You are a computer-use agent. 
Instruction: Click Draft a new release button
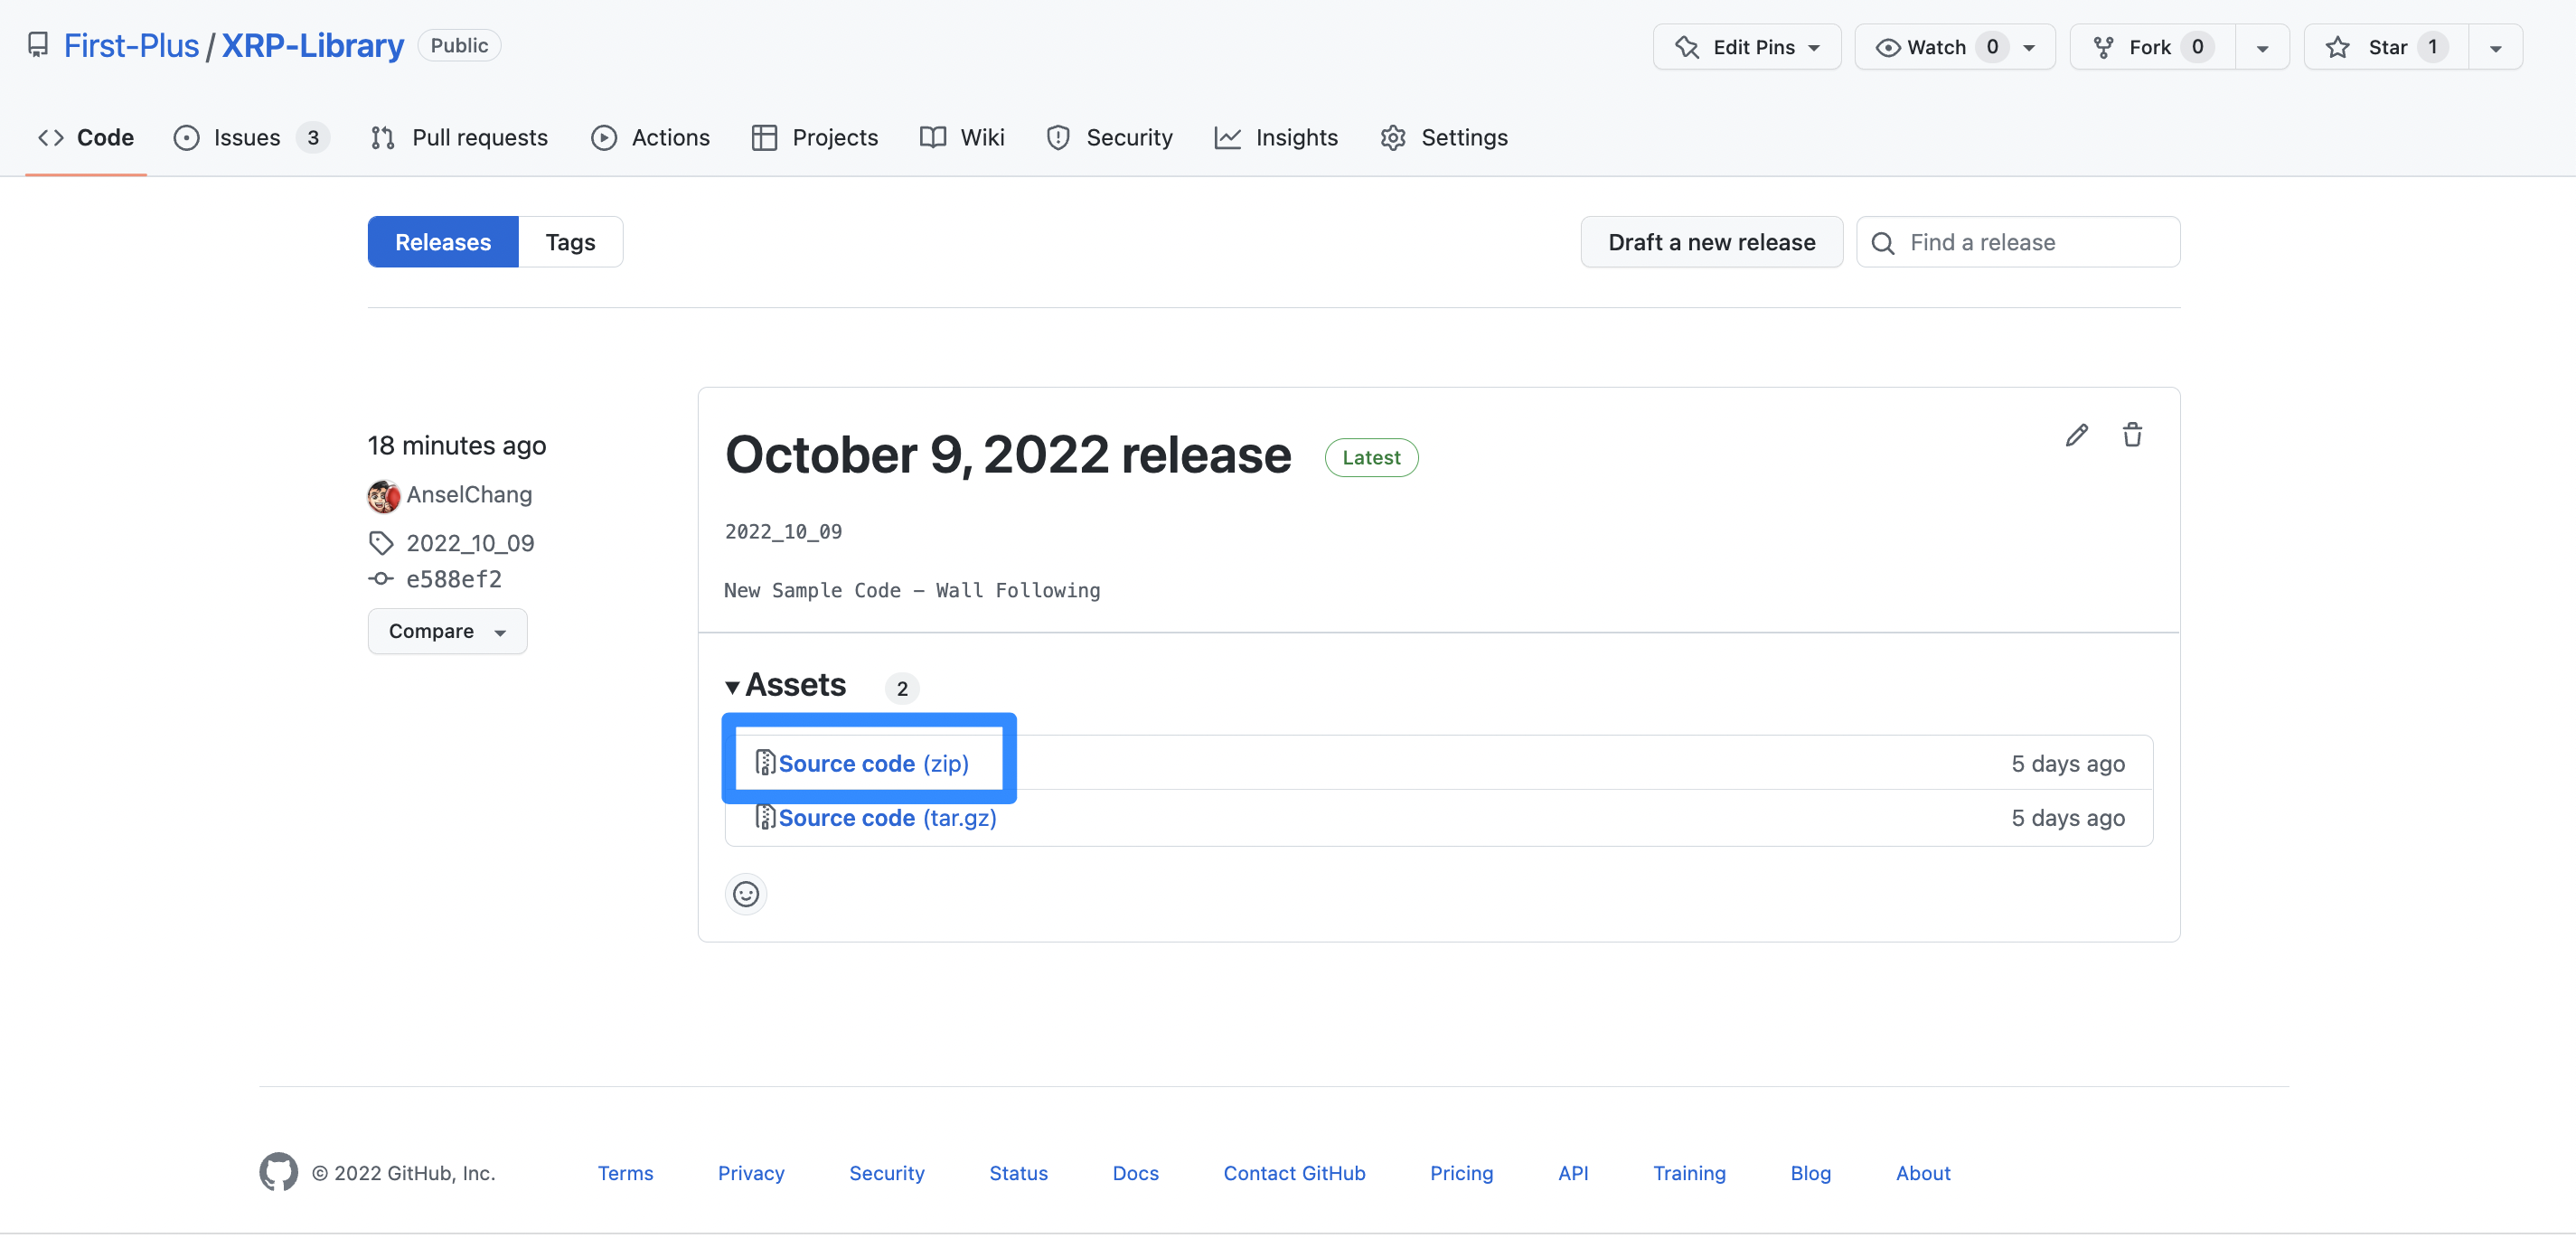1711,242
